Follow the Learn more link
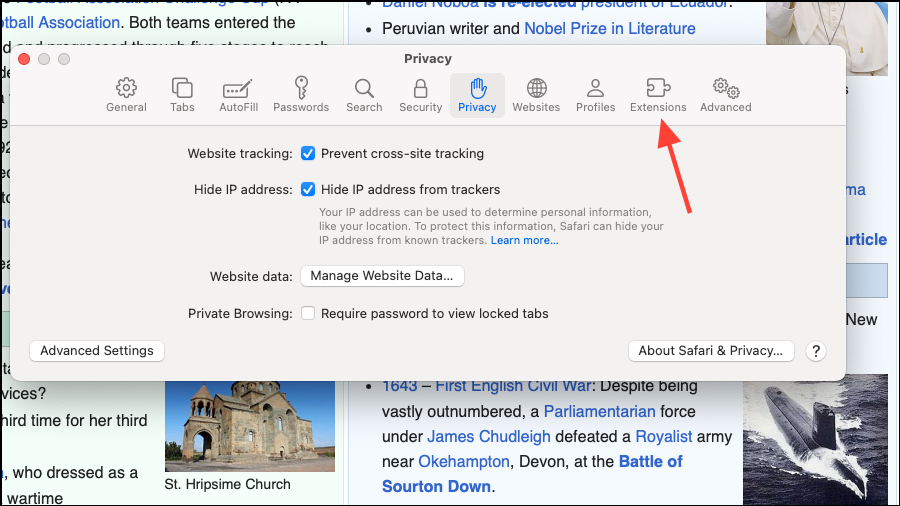This screenshot has width=900, height=506. [x=524, y=240]
